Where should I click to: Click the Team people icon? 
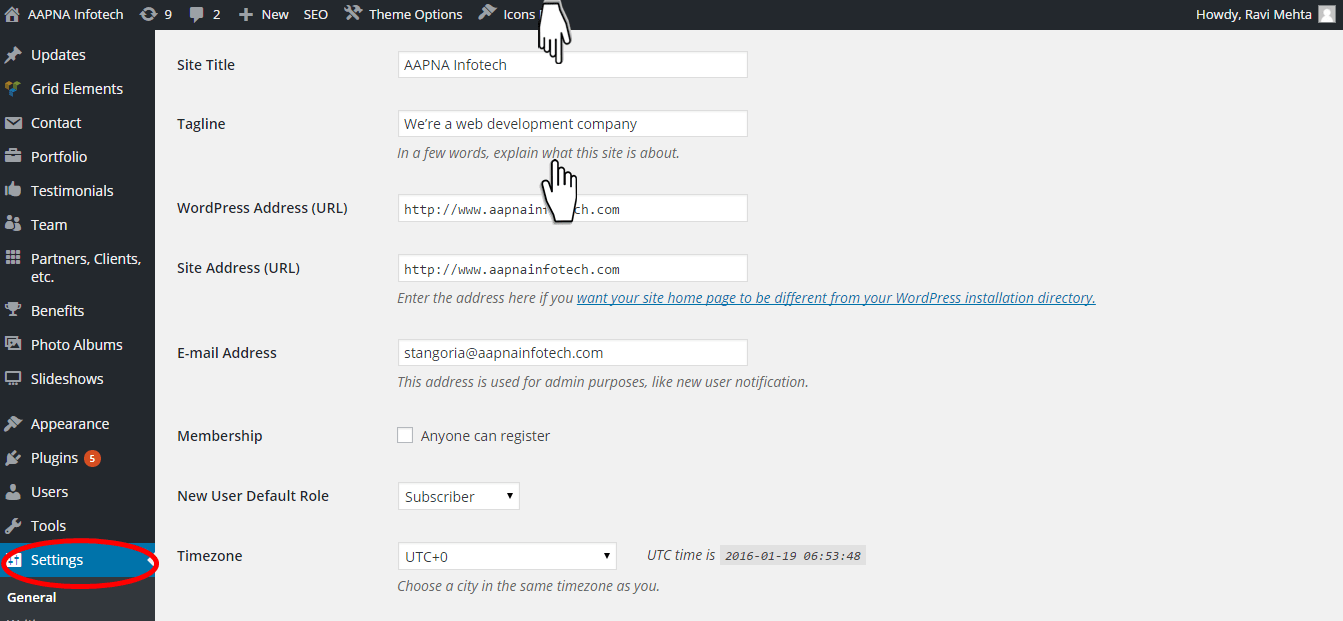tap(13, 224)
